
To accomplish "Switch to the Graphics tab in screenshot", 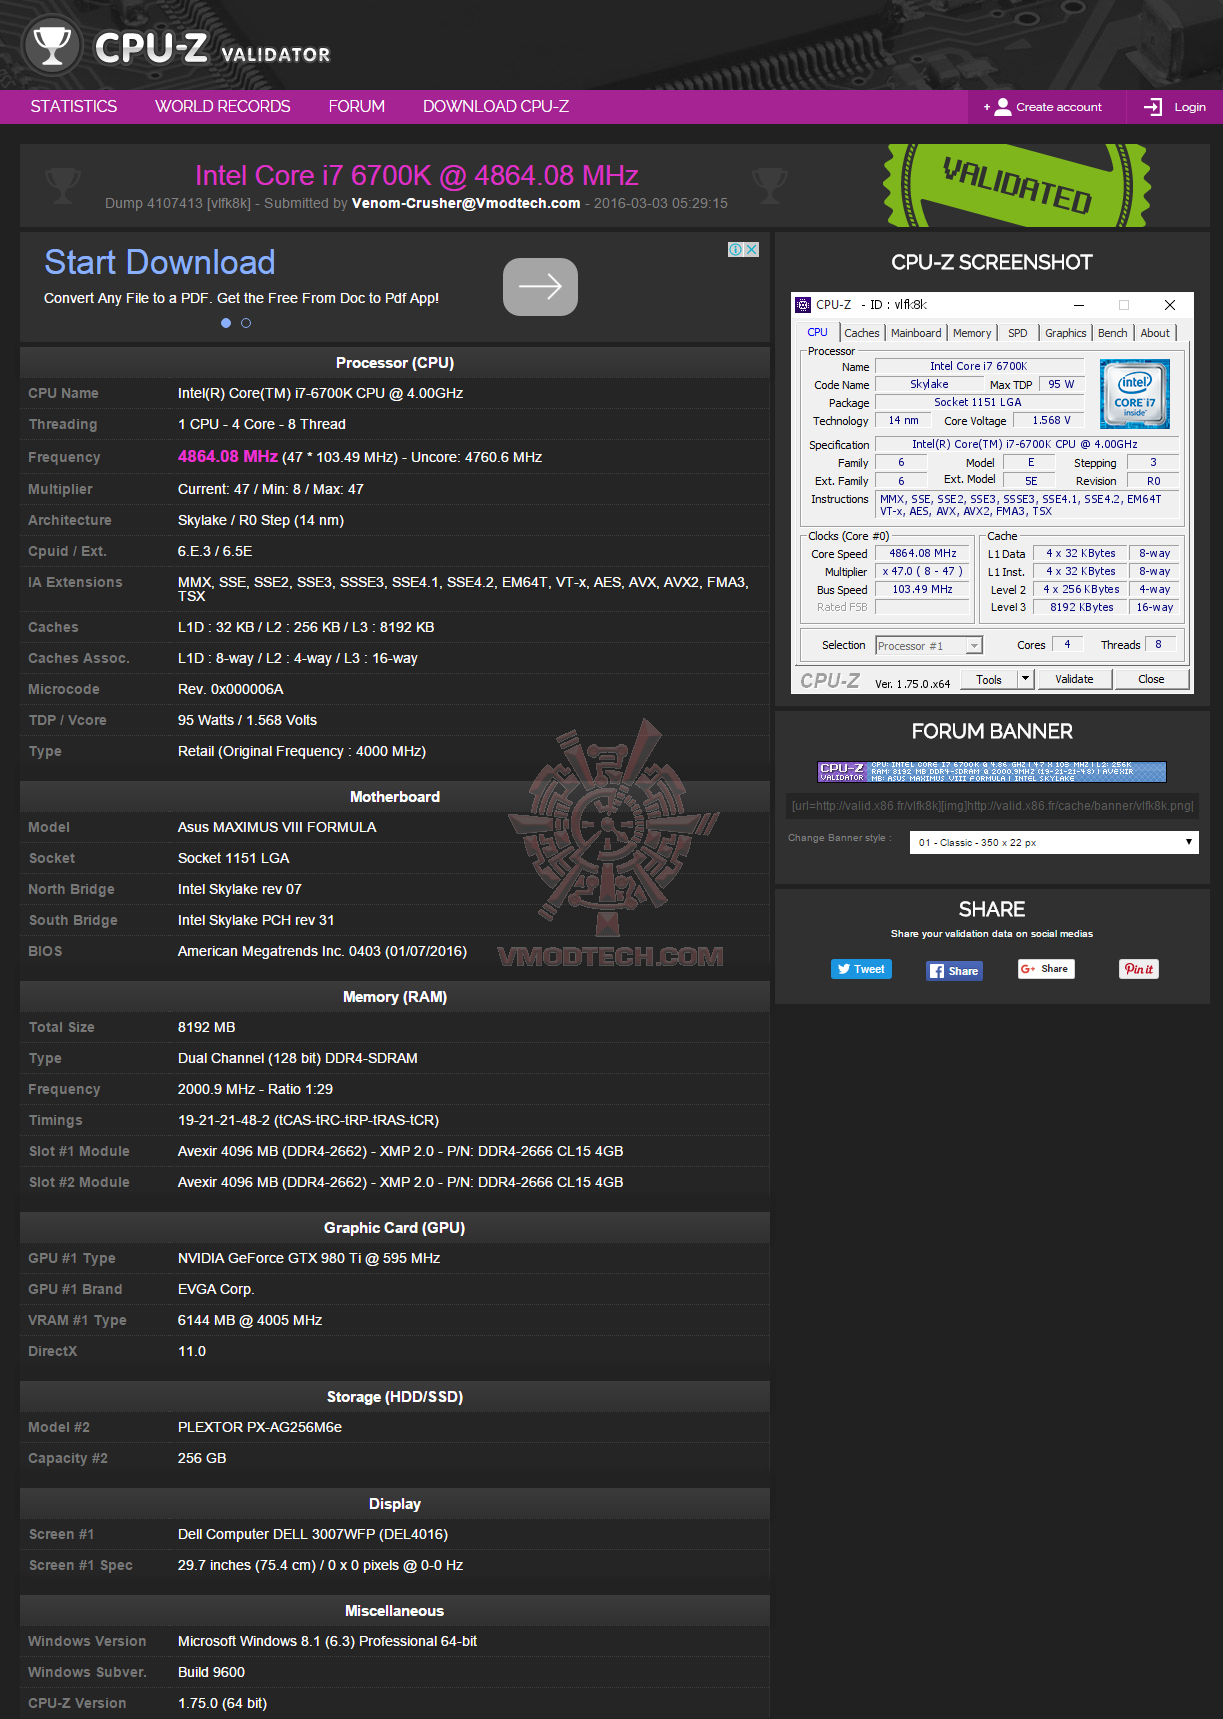I will (x=1065, y=333).
